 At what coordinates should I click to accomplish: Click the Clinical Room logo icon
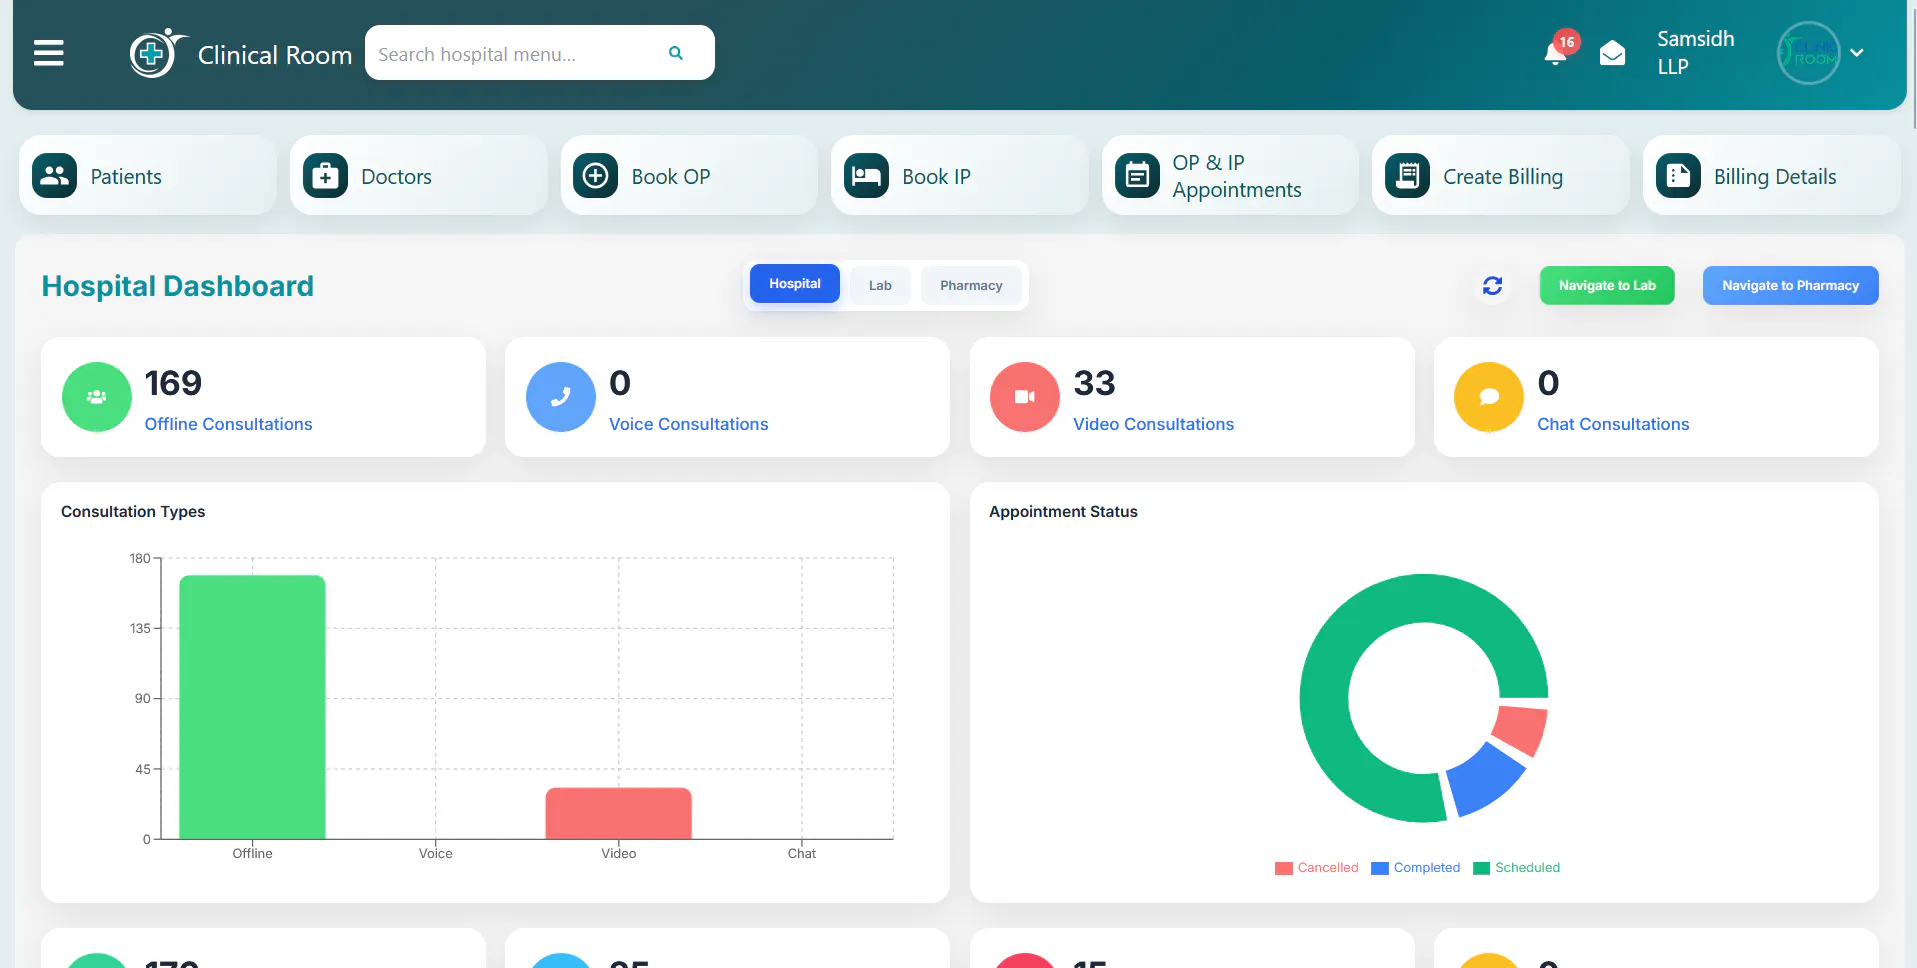157,53
